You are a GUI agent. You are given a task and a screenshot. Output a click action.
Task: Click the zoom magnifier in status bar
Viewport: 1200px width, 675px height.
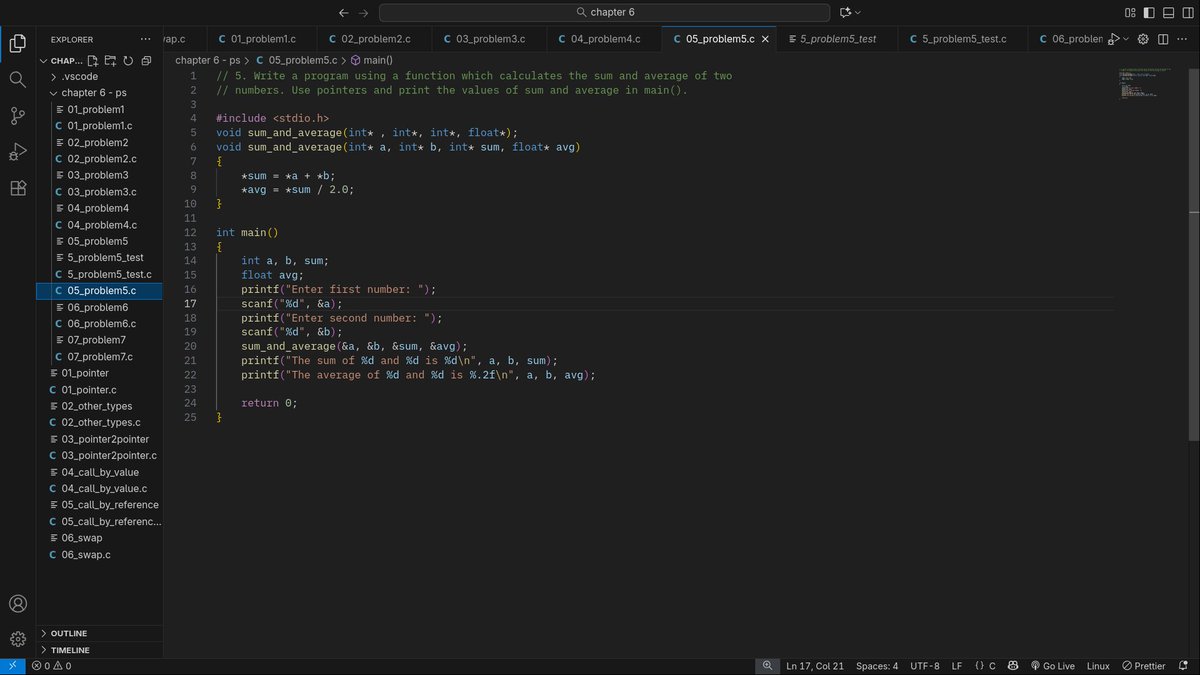pos(767,666)
